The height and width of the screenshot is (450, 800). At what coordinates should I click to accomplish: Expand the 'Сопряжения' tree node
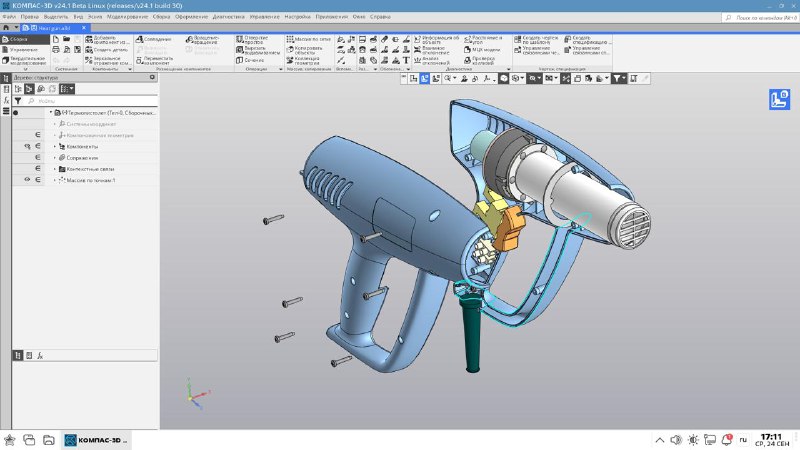point(53,158)
